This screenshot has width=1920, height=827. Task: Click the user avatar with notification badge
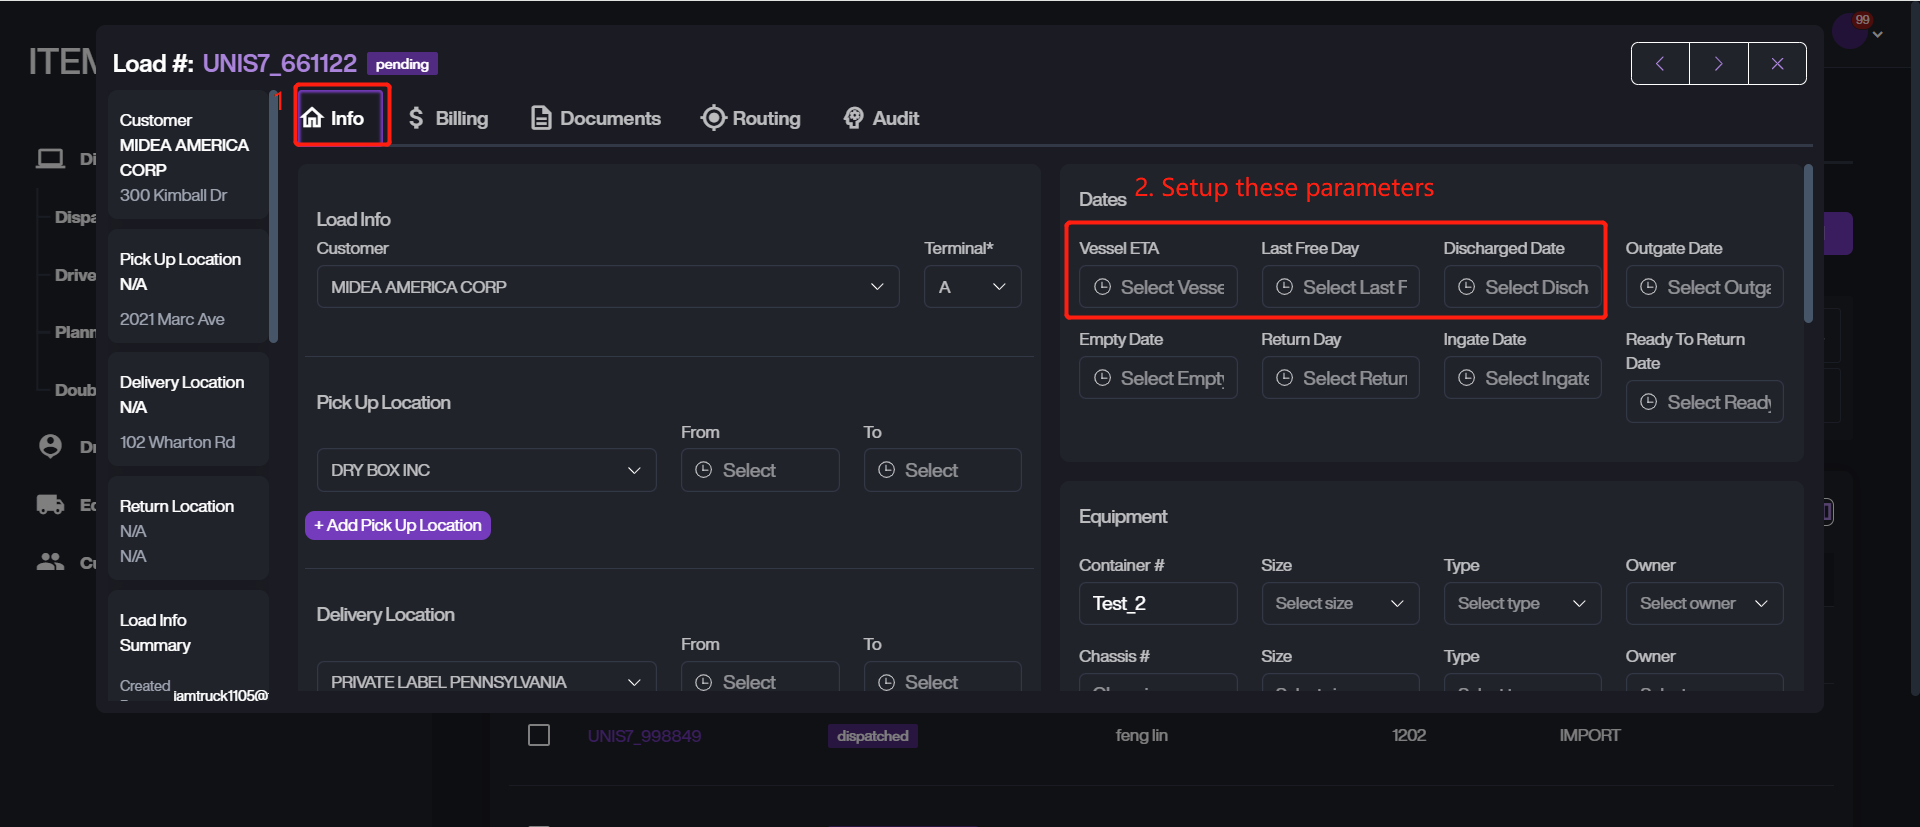[1849, 31]
